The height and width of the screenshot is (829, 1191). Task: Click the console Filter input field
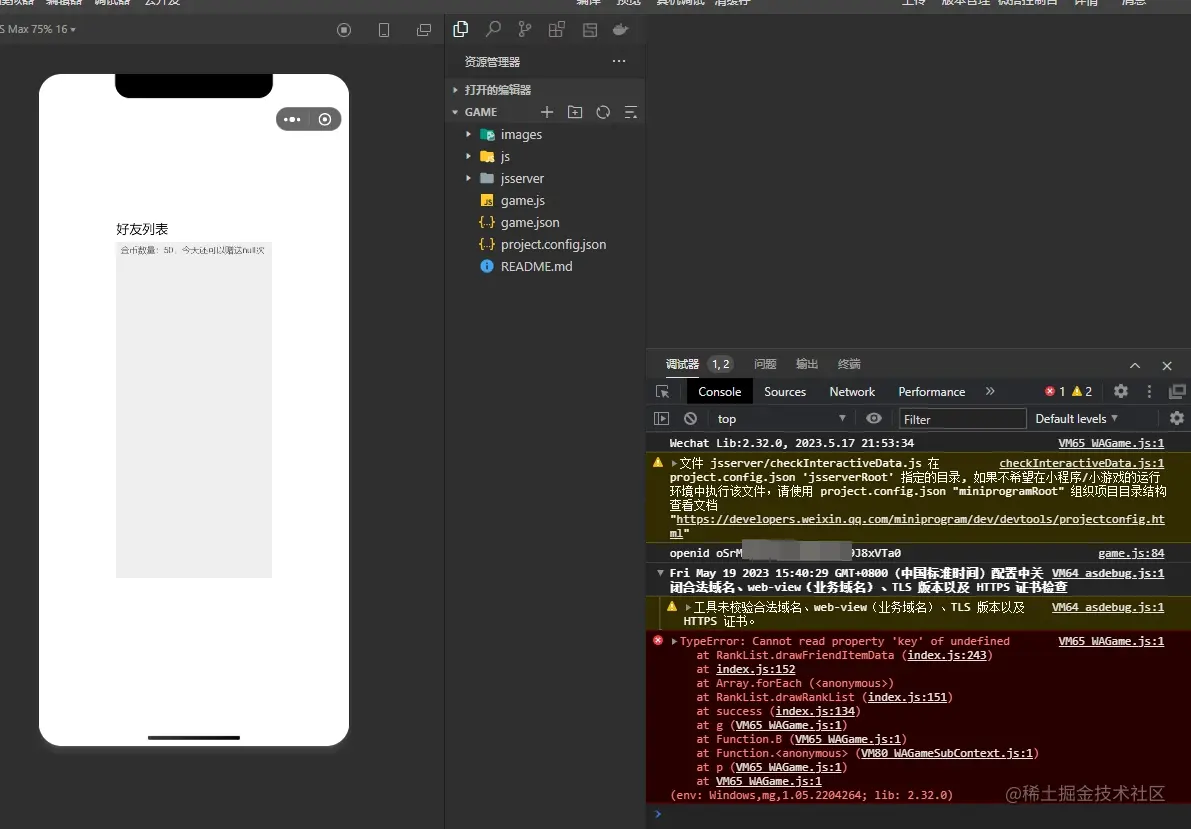(962, 419)
